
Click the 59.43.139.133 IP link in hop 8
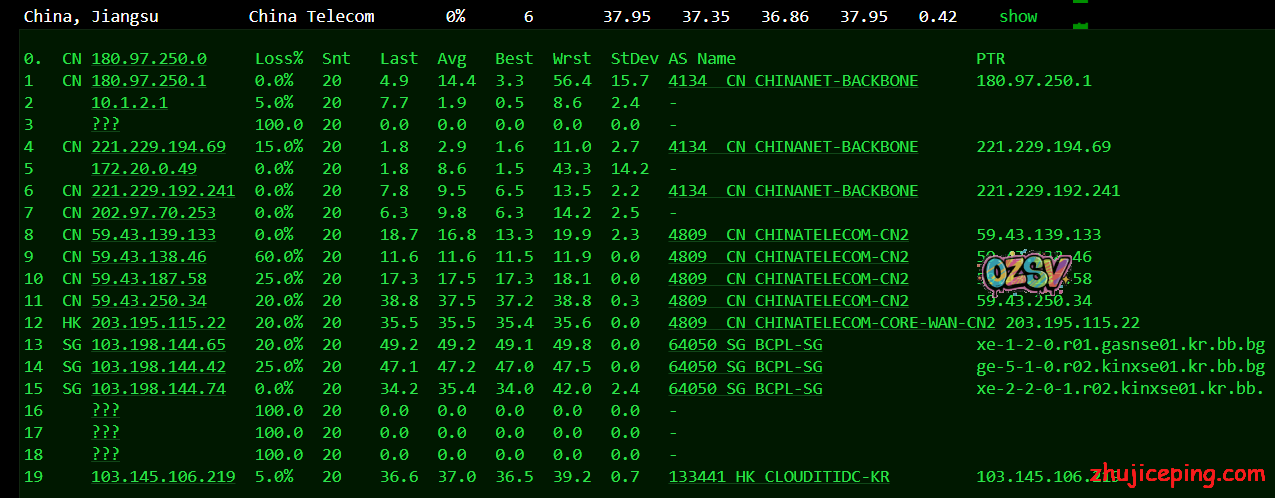[x=153, y=235]
